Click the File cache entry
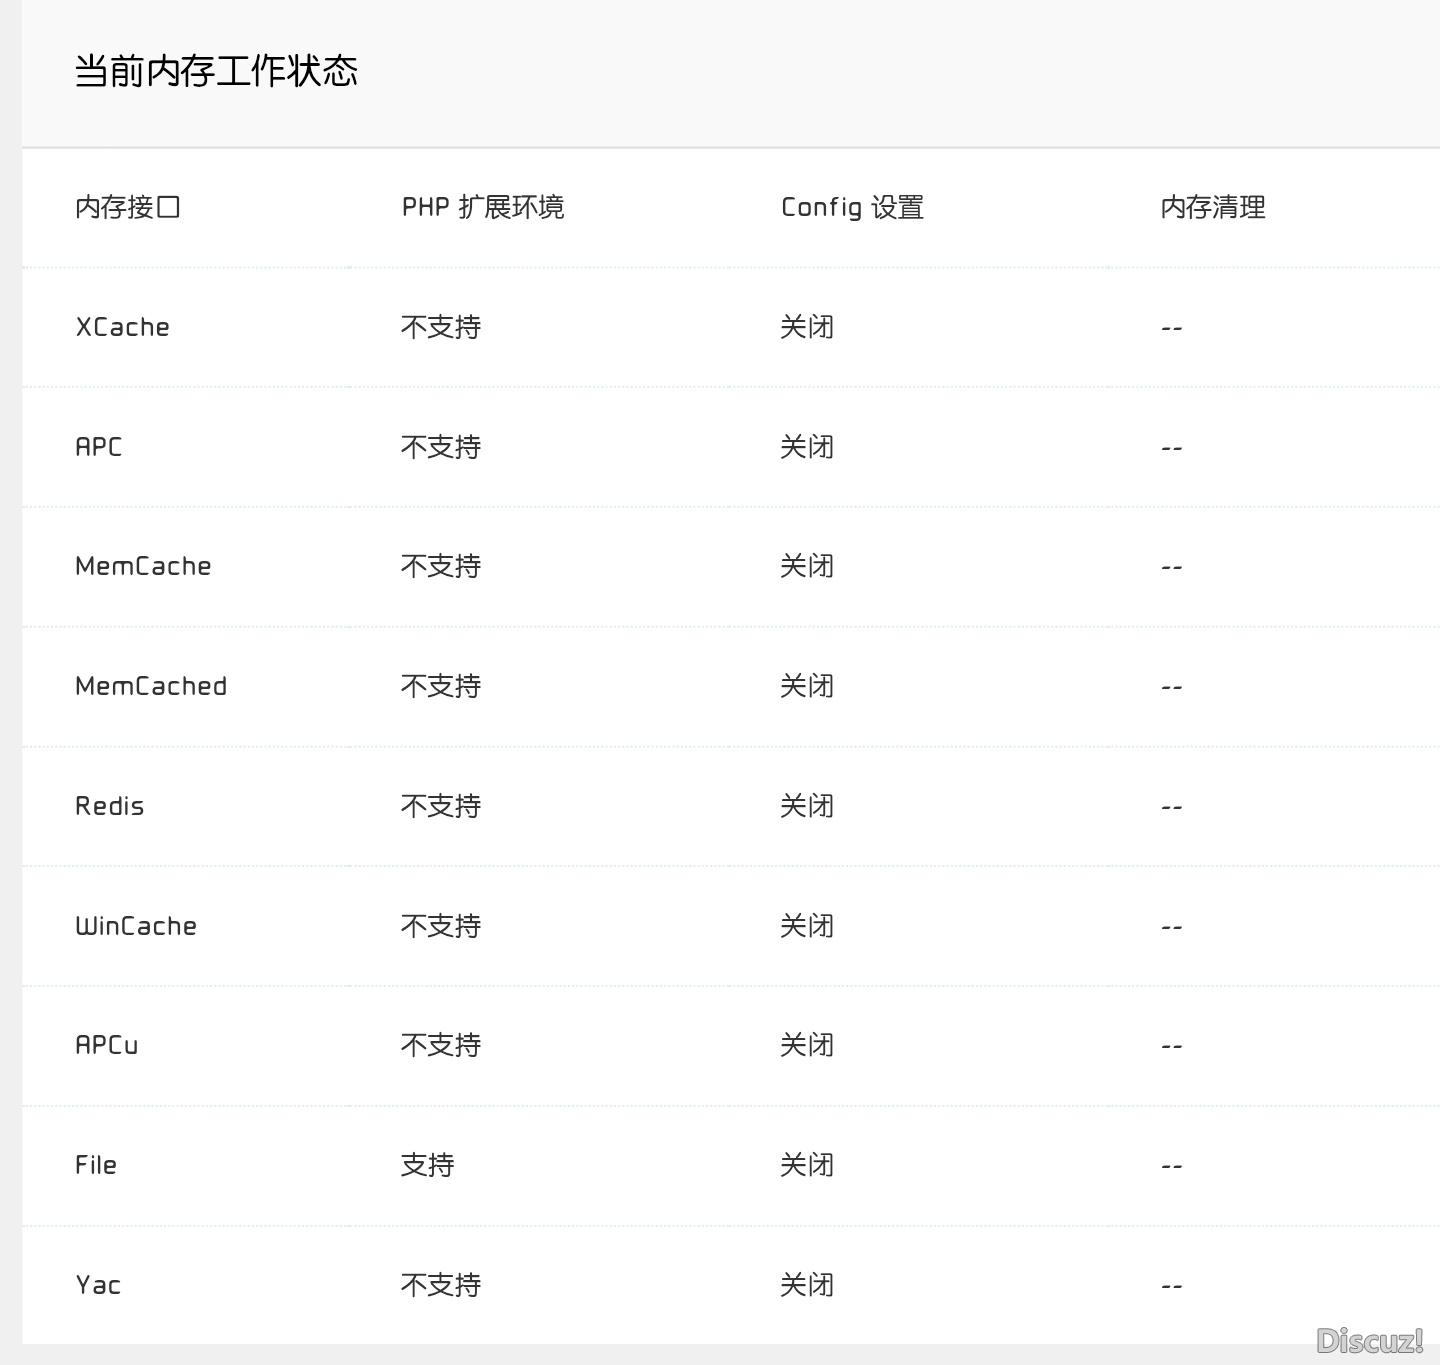The width and height of the screenshot is (1440, 1365). click(96, 1164)
